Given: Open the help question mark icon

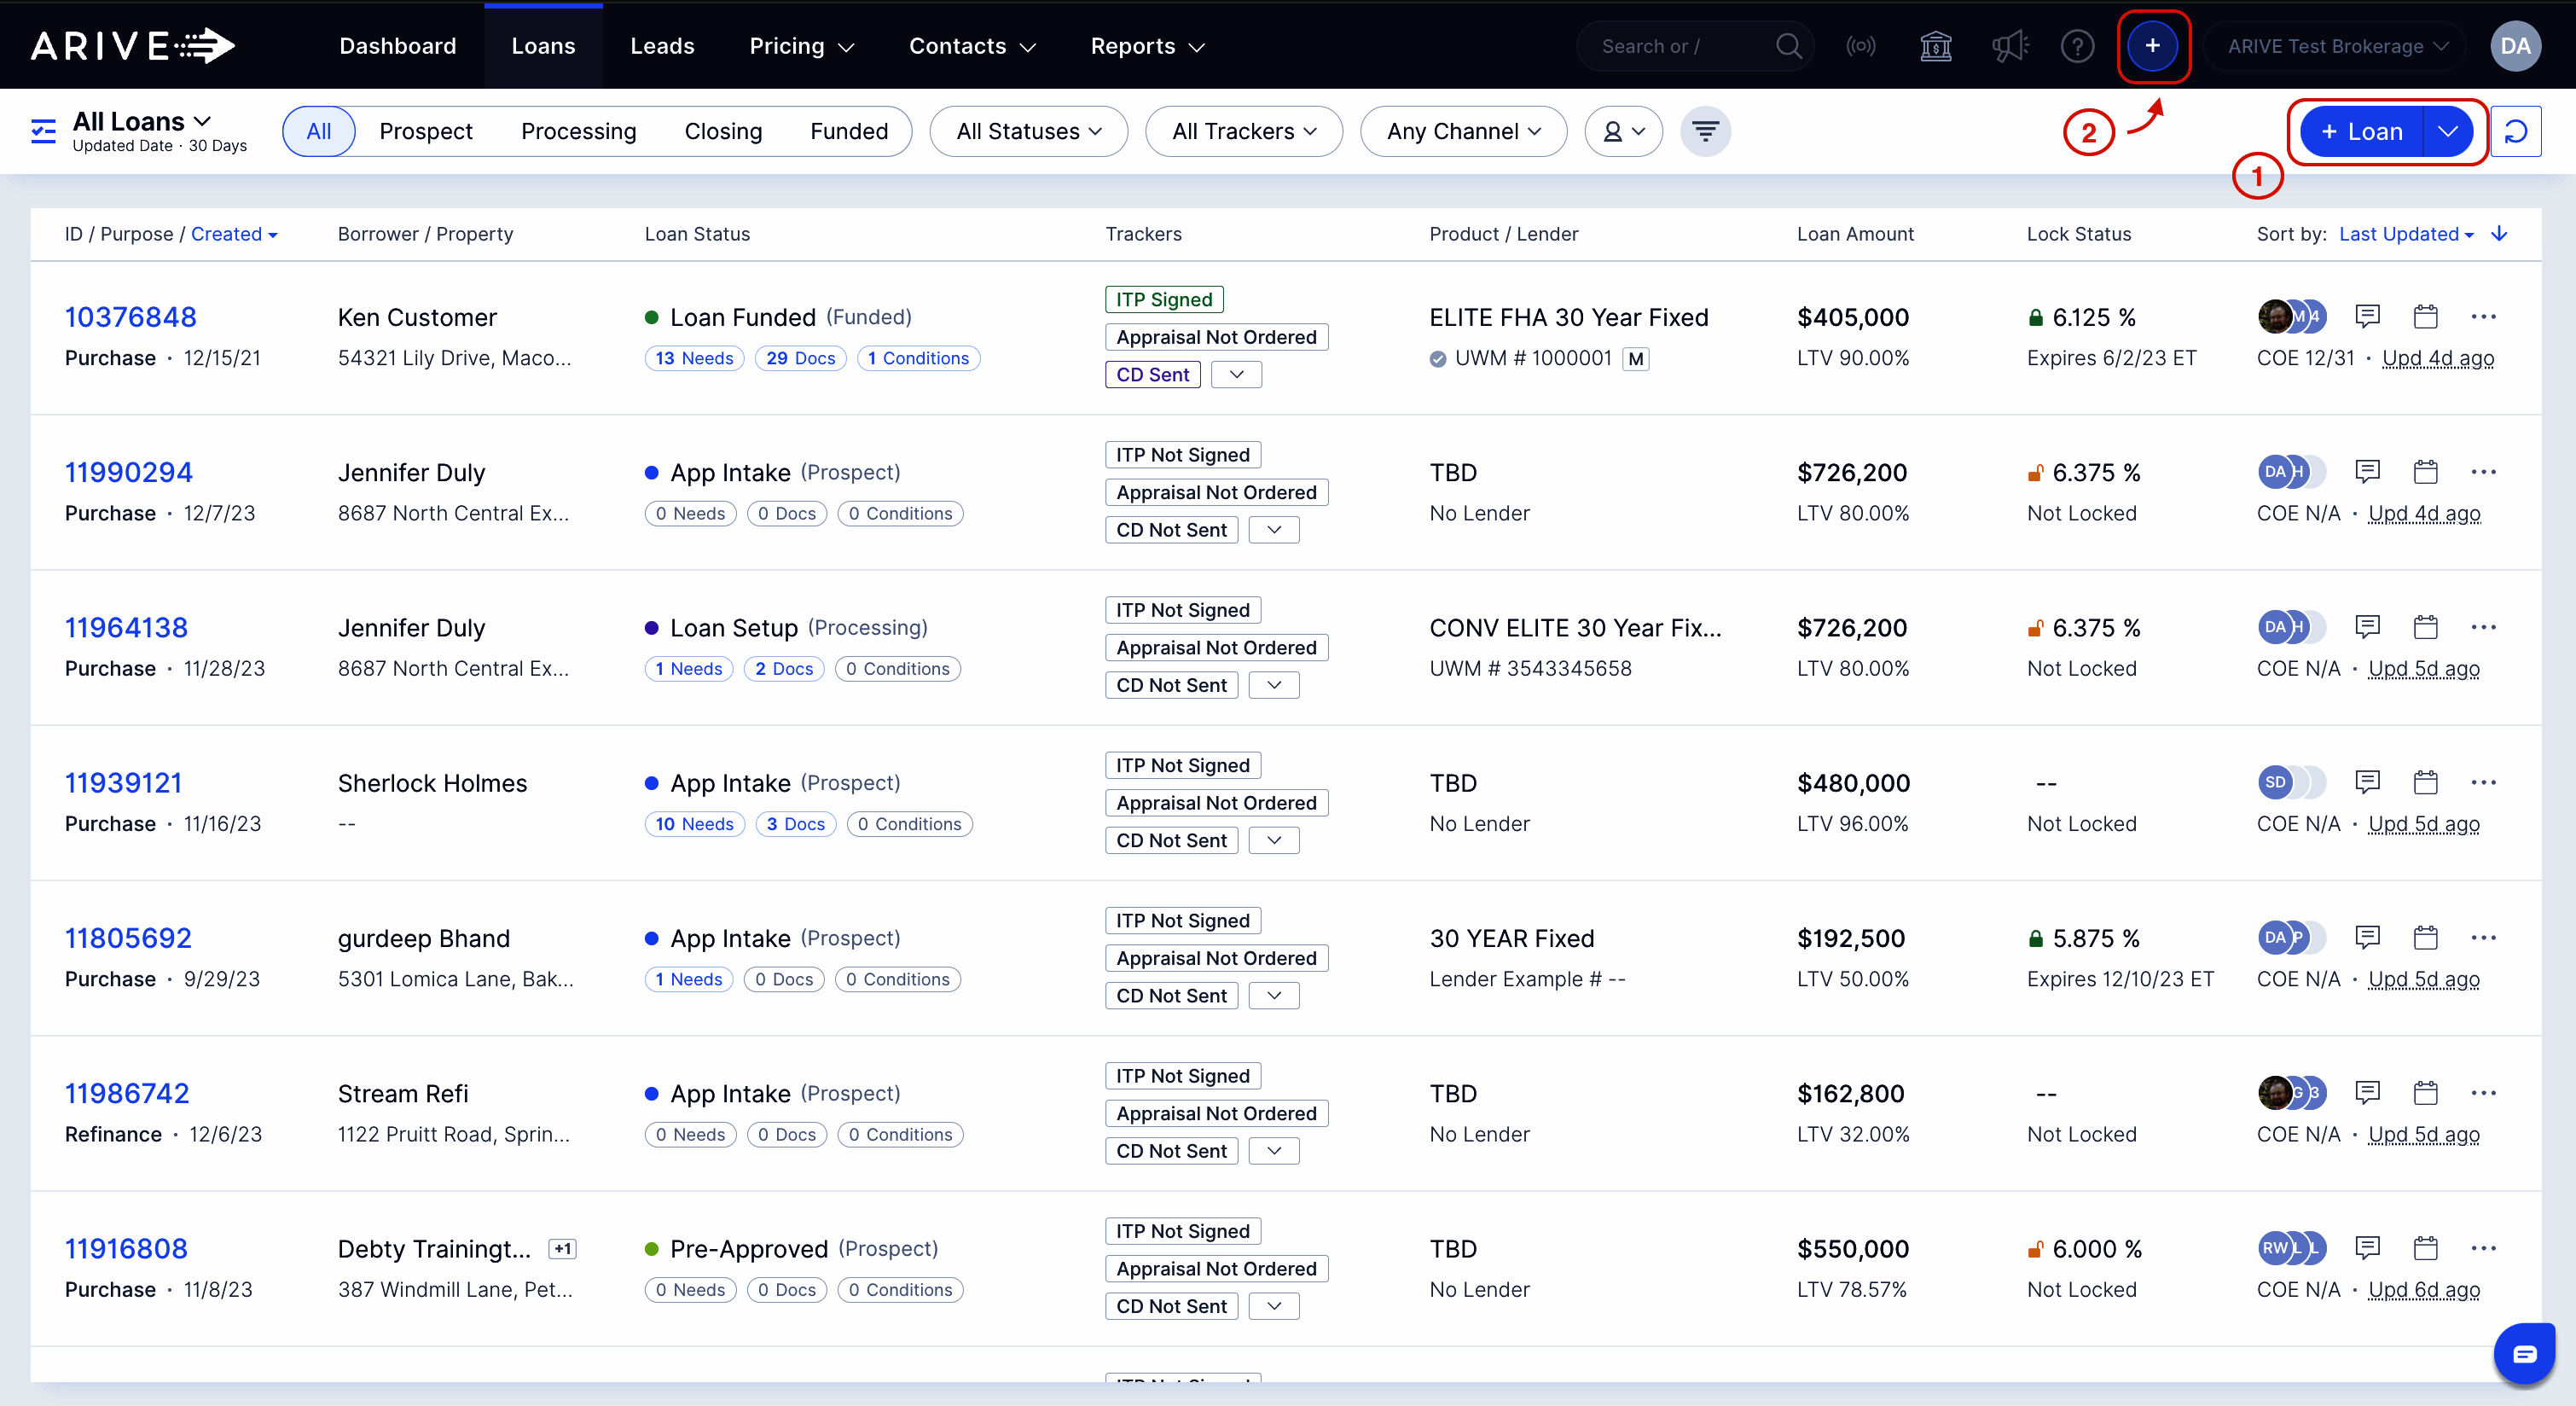Looking at the screenshot, I should coord(2078,46).
